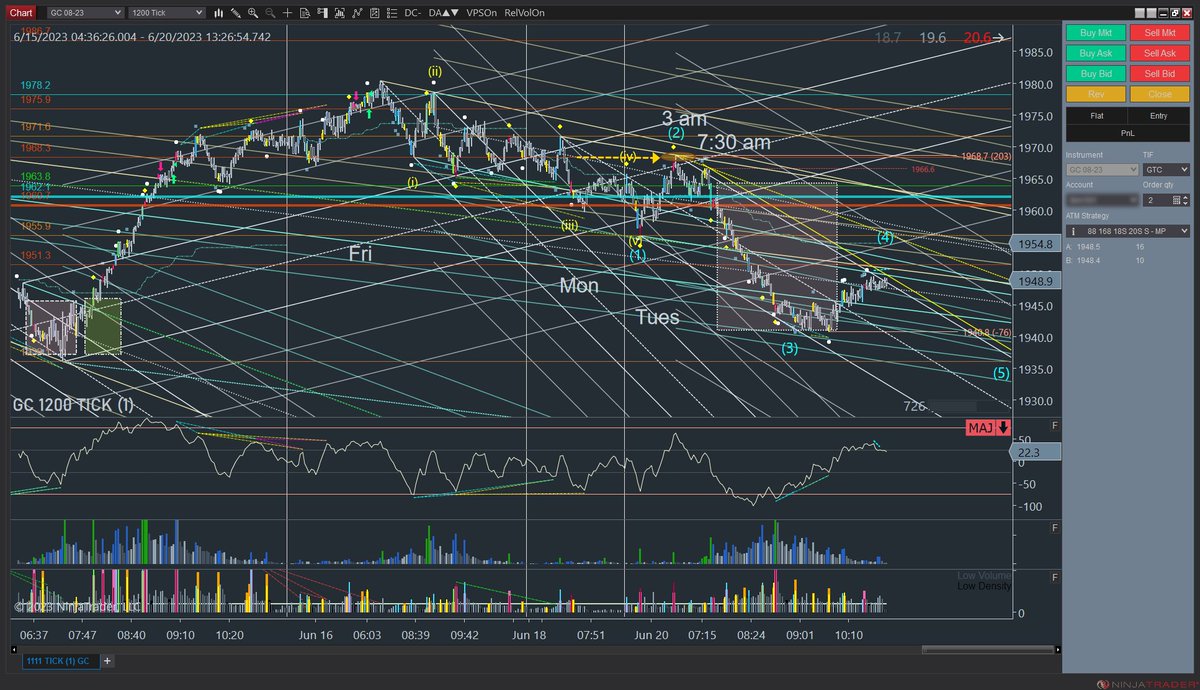The width and height of the screenshot is (1200, 690).
Task: Click the 1968.7 (203) level label
Action: pos(987,157)
